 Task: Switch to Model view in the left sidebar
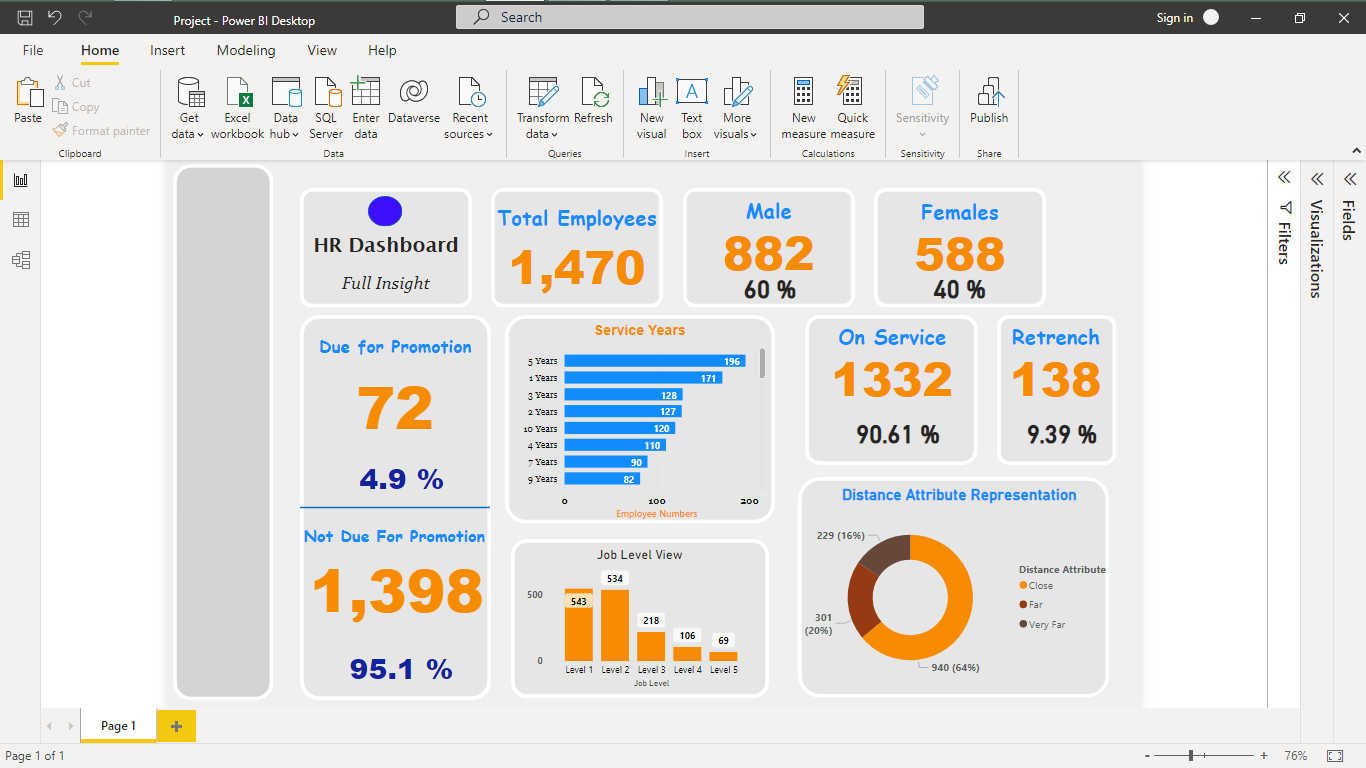click(21, 259)
